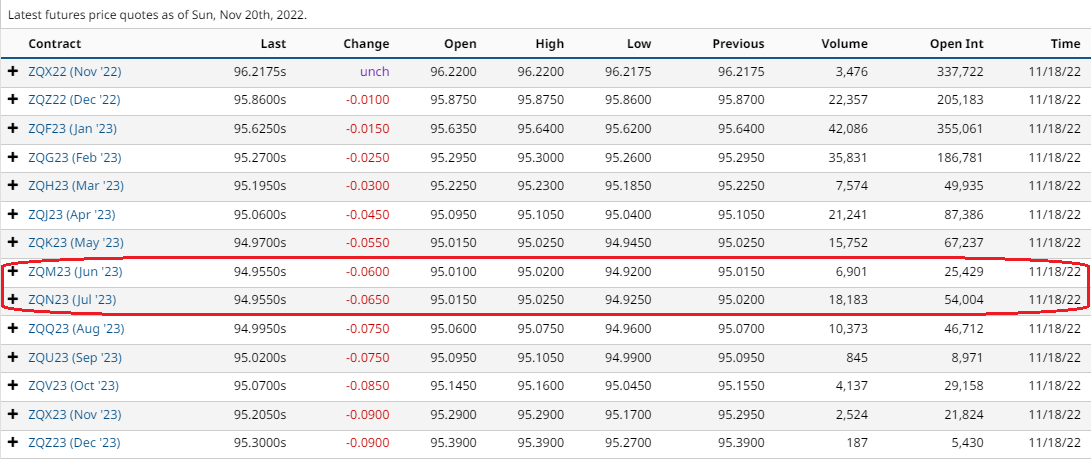
Task: Click plus icon beside ZQQ23 (Aug '23)
Action: [13, 329]
